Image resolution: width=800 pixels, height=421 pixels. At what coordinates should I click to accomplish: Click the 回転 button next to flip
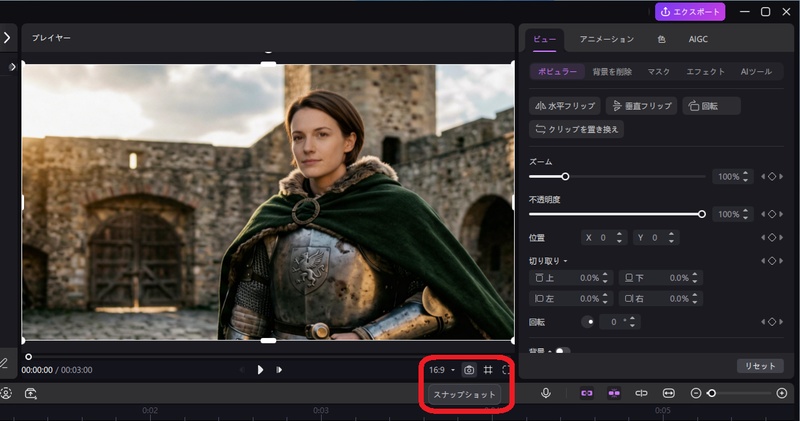tap(711, 106)
